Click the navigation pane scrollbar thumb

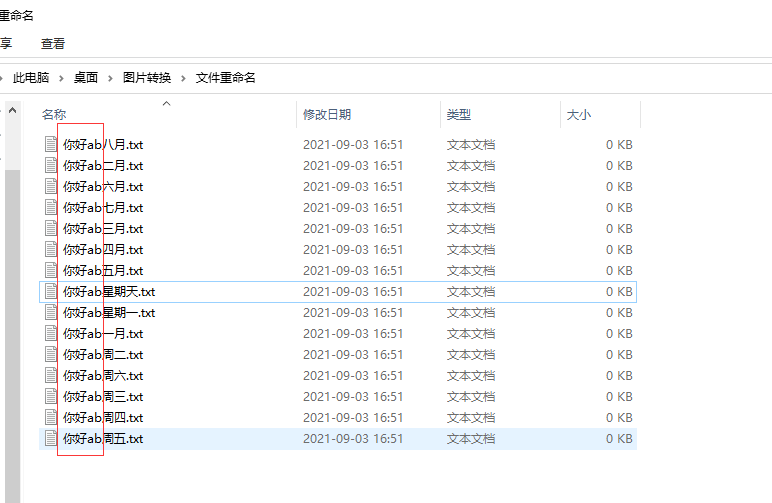click(13, 336)
